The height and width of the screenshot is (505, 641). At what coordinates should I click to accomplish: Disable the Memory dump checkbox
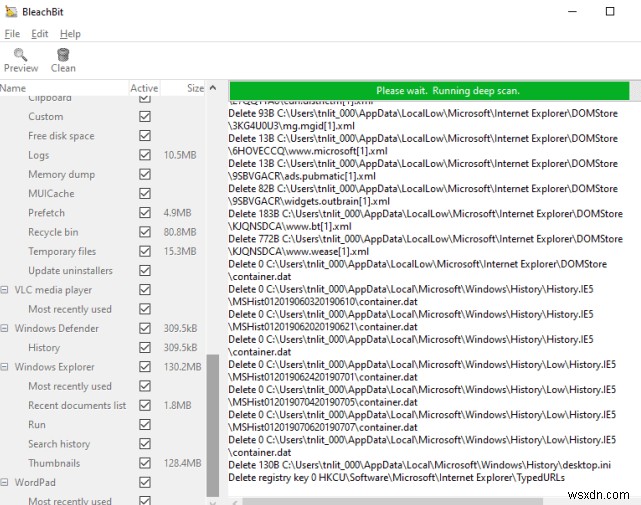145,174
